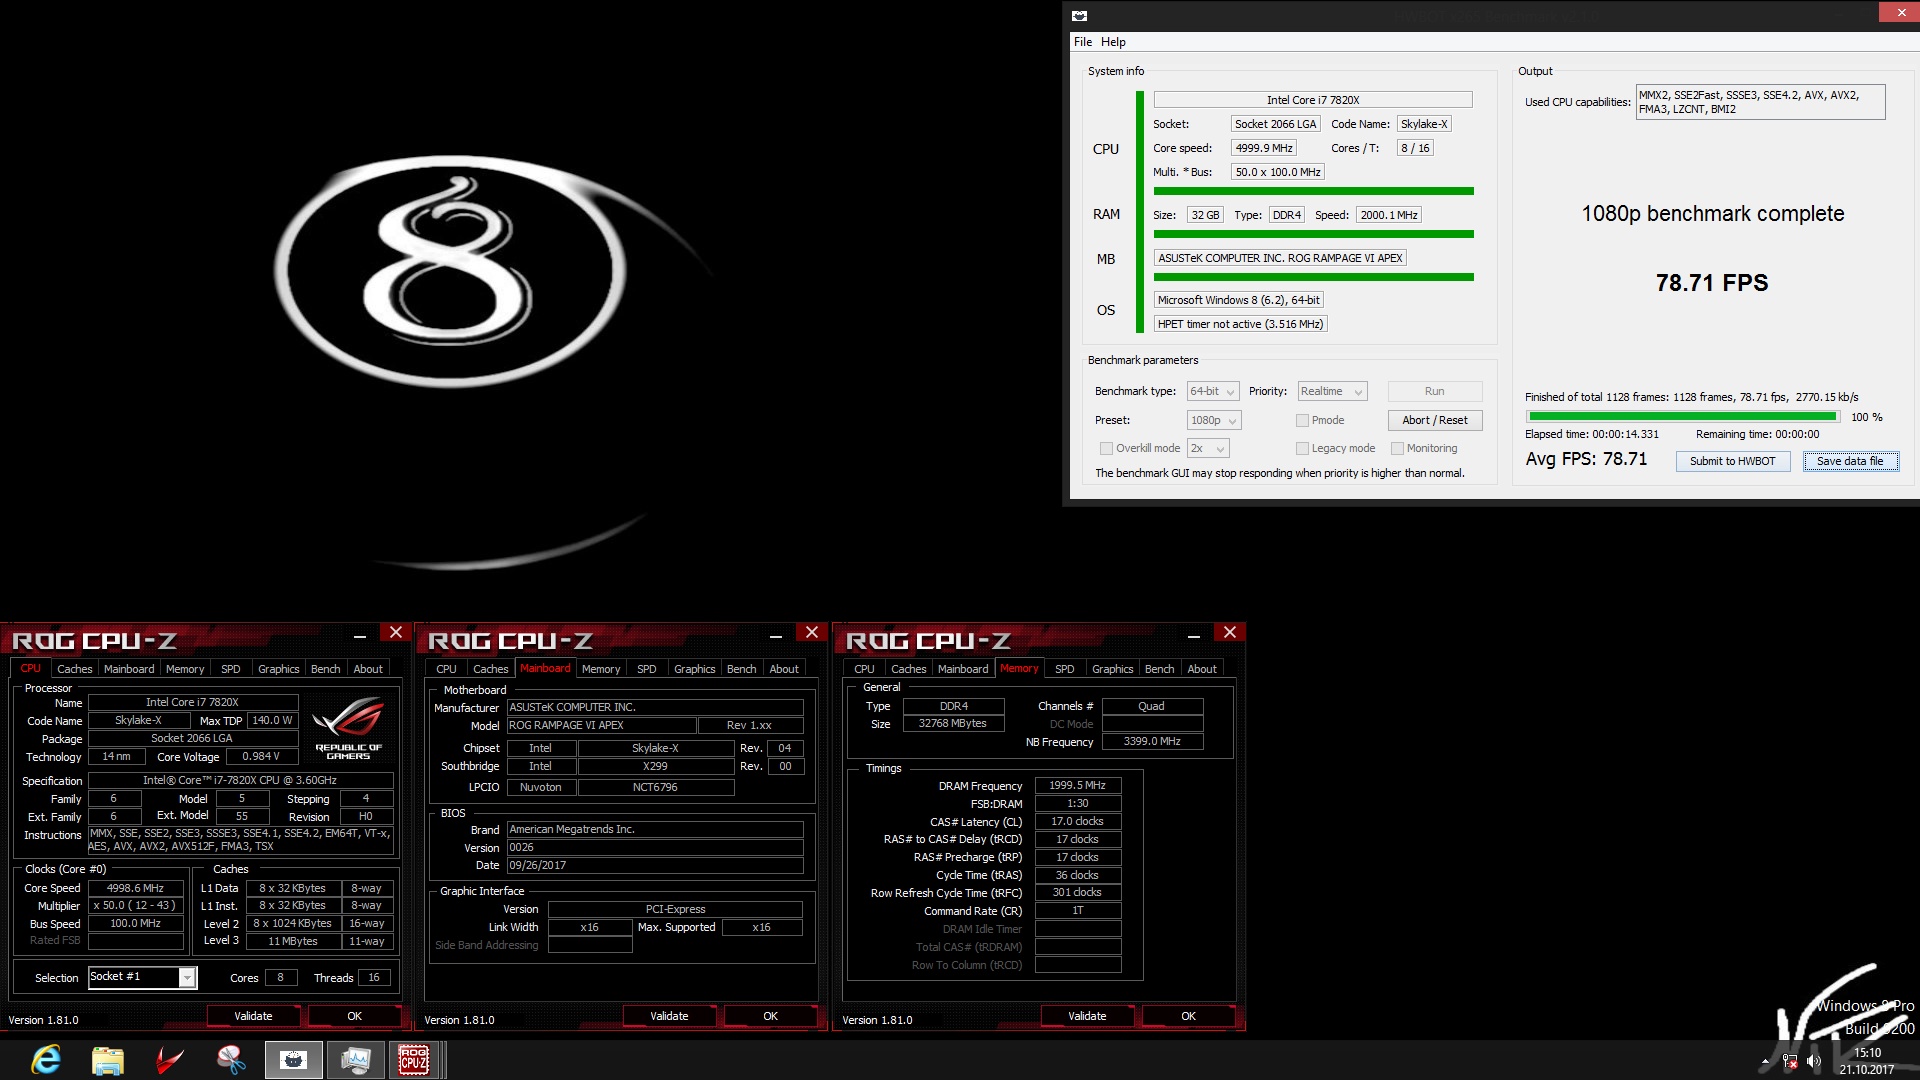Click Validate in left CPU-Z window
Screen dimensions: 1920x1080
pos(253,1016)
